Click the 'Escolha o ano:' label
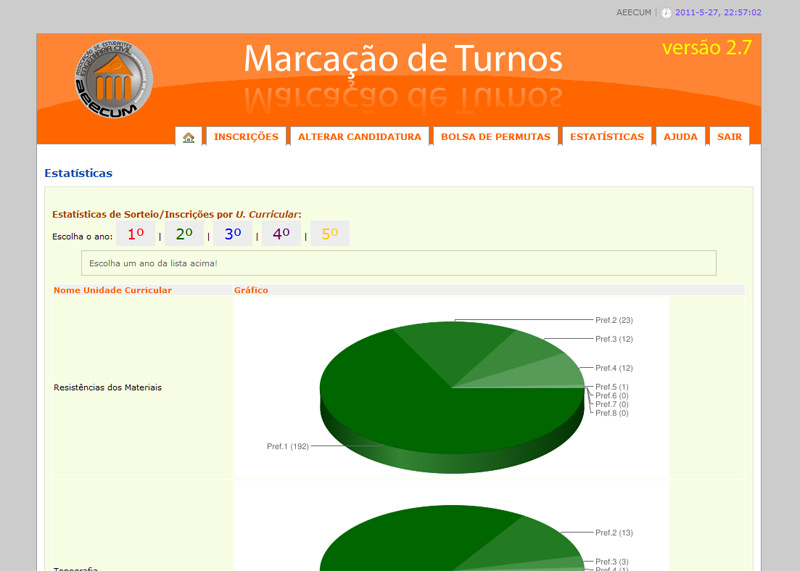The width and height of the screenshot is (800, 571). (x=82, y=237)
